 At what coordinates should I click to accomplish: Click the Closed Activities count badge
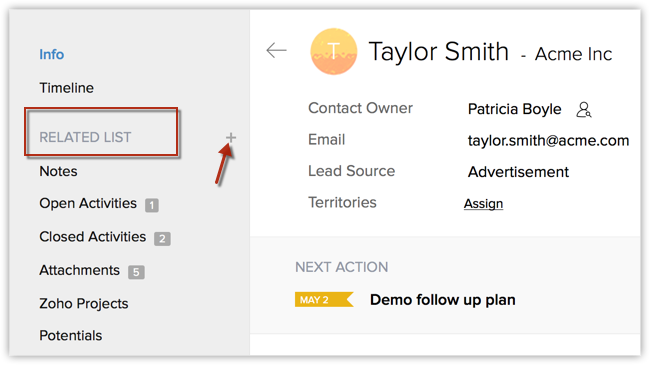pos(162,238)
